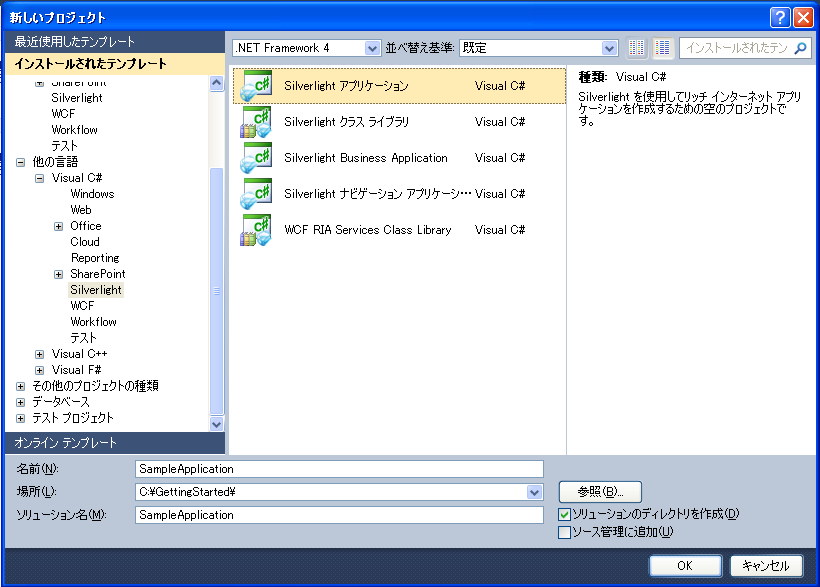Screen dimensions: 820x587
Task: Expand the Office tree node
Action: (59, 227)
